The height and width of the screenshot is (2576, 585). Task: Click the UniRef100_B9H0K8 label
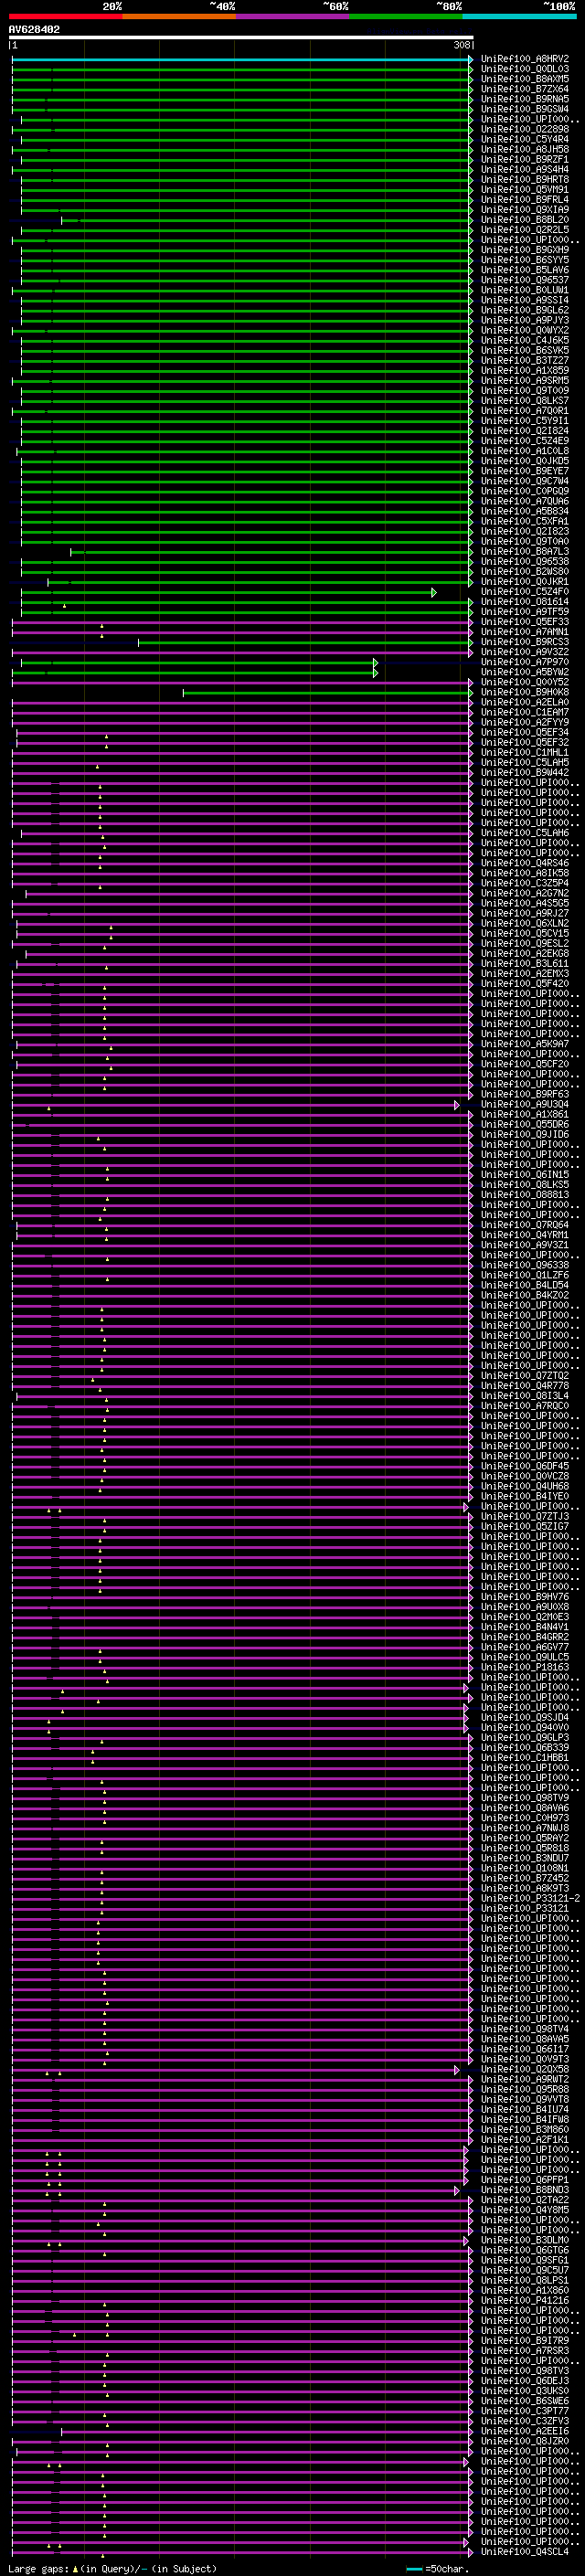(525, 692)
